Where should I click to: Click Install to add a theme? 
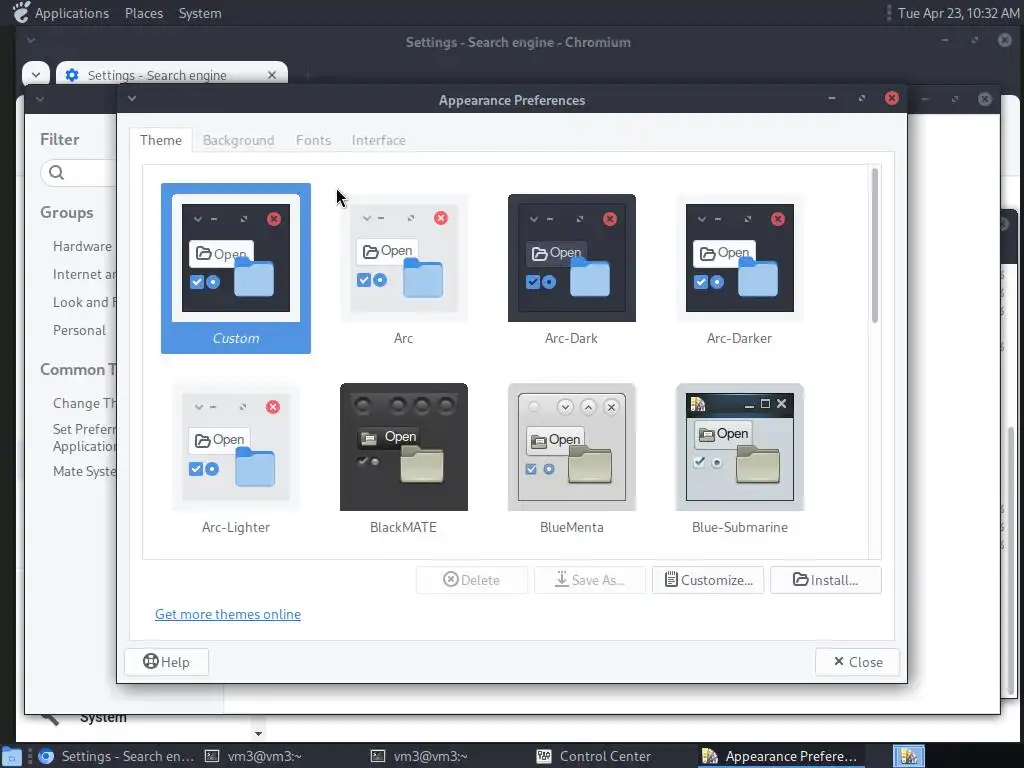826,580
